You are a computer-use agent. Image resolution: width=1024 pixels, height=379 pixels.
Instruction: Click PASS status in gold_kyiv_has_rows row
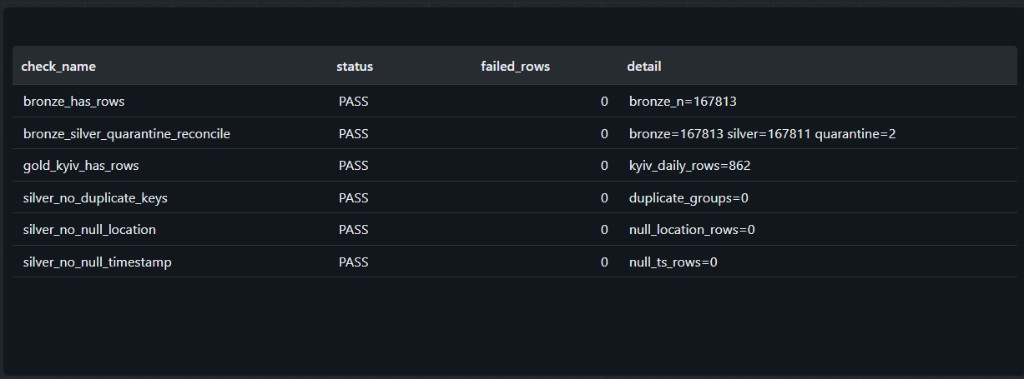[353, 166]
